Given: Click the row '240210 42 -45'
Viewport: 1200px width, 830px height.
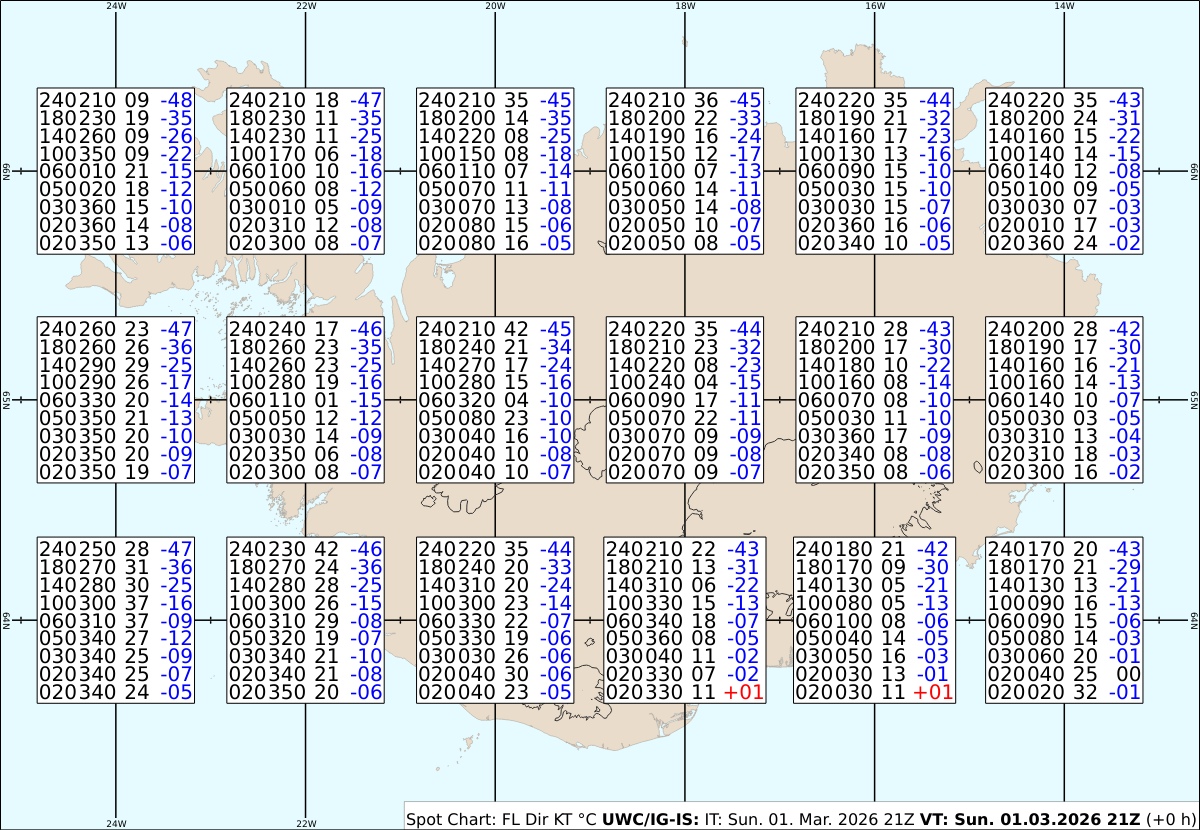Looking at the screenshot, I should tap(495, 328).
